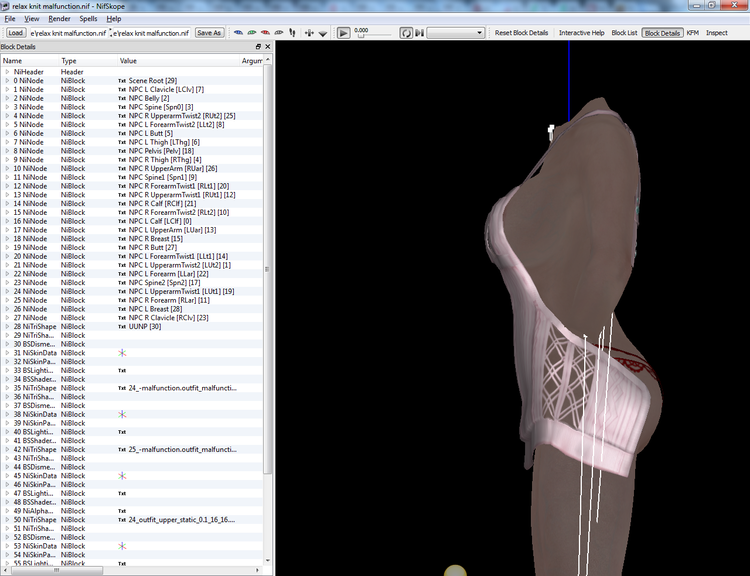
Task: Open the Spells menu
Action: coord(88,19)
